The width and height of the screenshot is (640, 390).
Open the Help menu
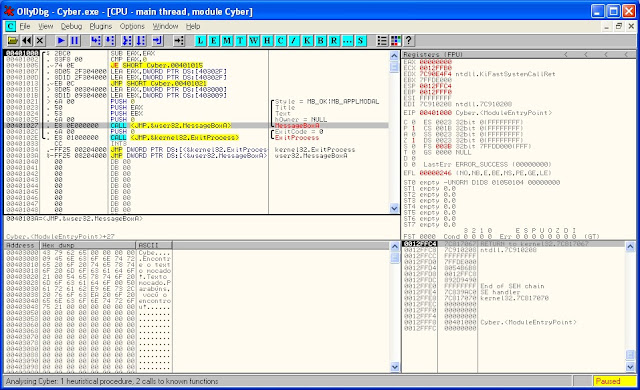193,27
